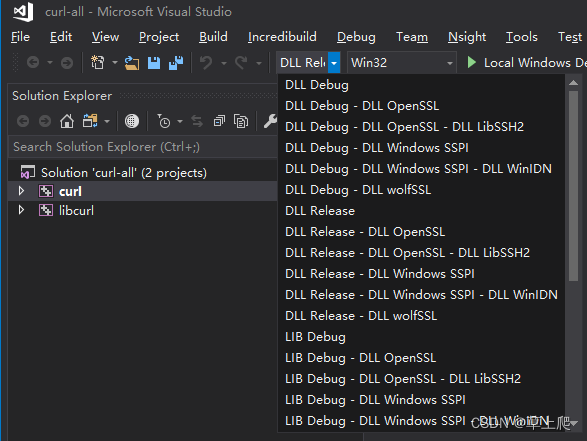This screenshot has height=441, width=587.
Task: Click the configuration list scrollbar thumb
Action: pyautogui.click(x=573, y=186)
